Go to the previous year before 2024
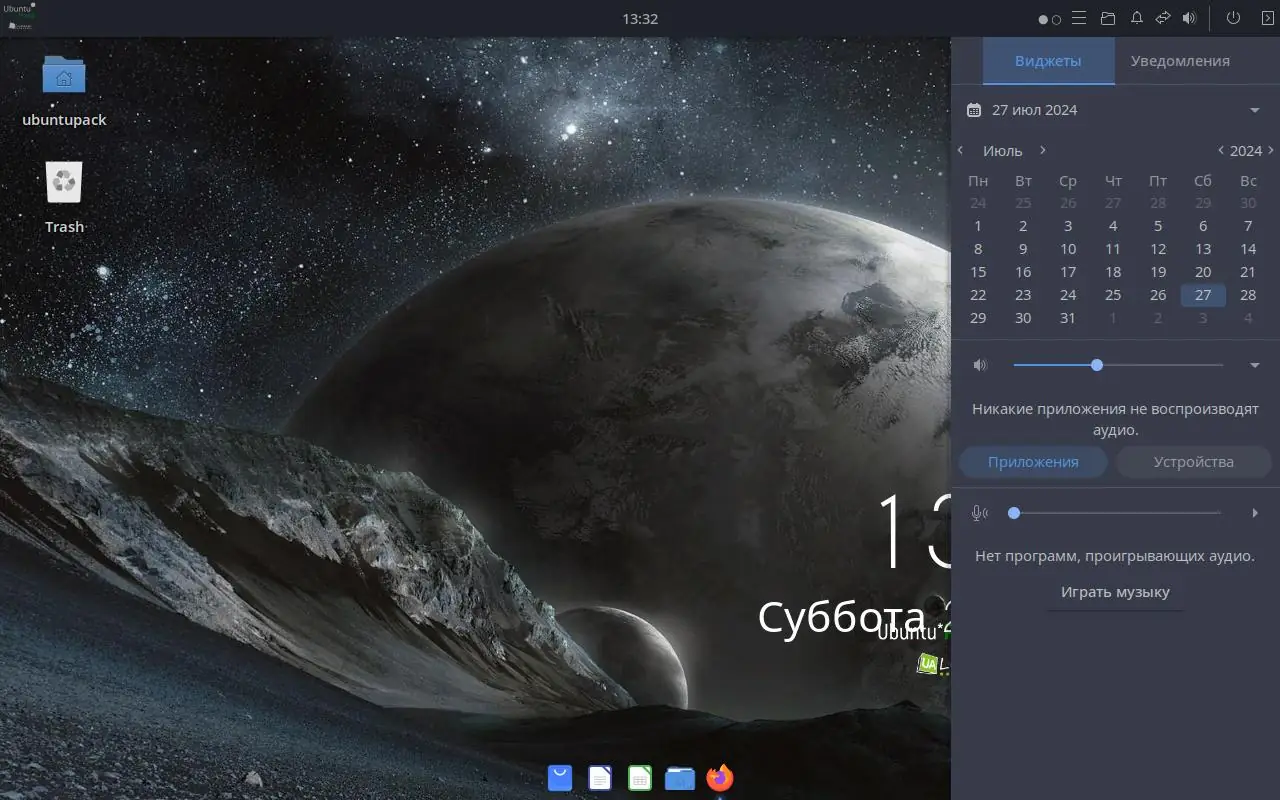Image resolution: width=1280 pixels, height=800 pixels. point(1221,150)
